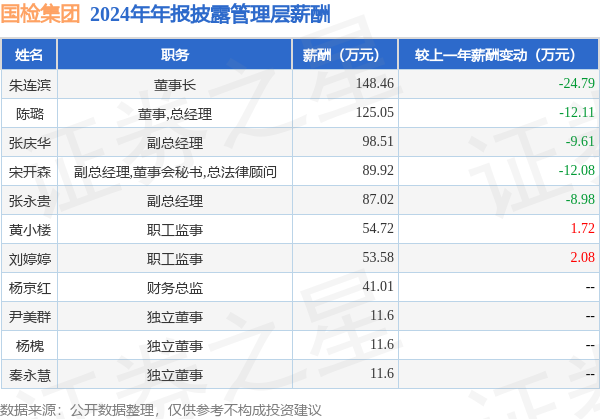The image size is (600, 419).
Task: Click 尹美群's salary change dash
Action: coord(590,316)
